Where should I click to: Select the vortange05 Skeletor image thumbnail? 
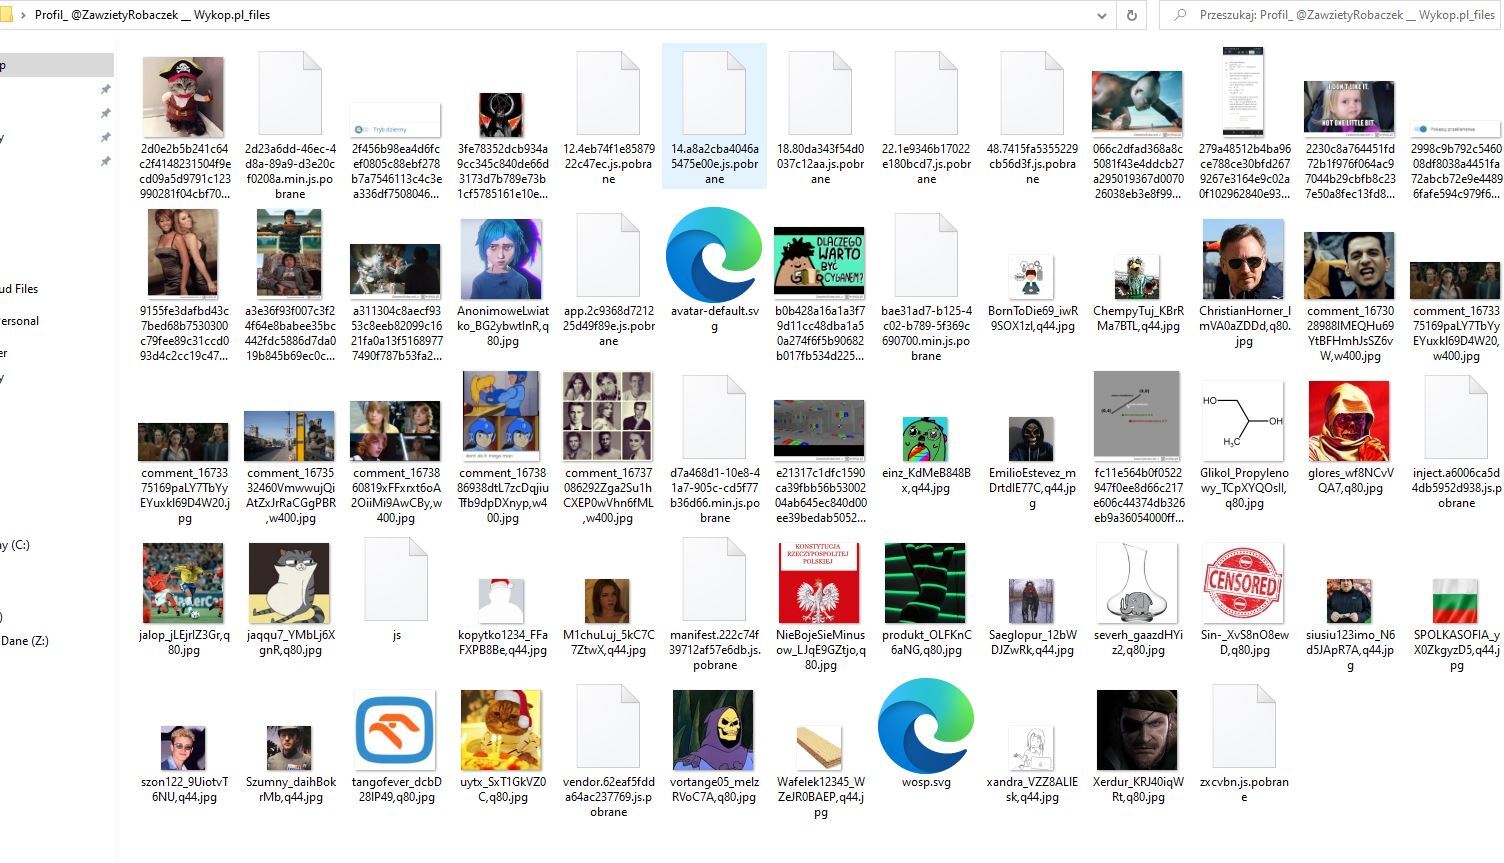(x=713, y=730)
